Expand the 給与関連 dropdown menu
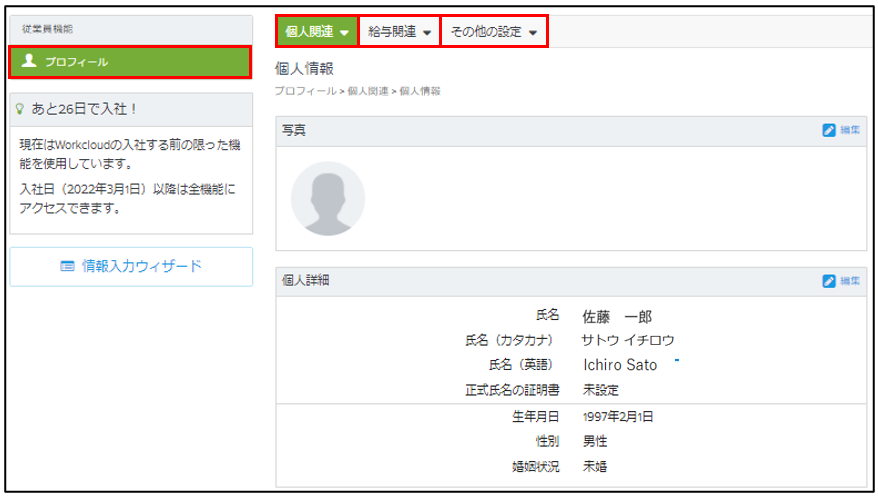878x498 pixels. [x=399, y=31]
